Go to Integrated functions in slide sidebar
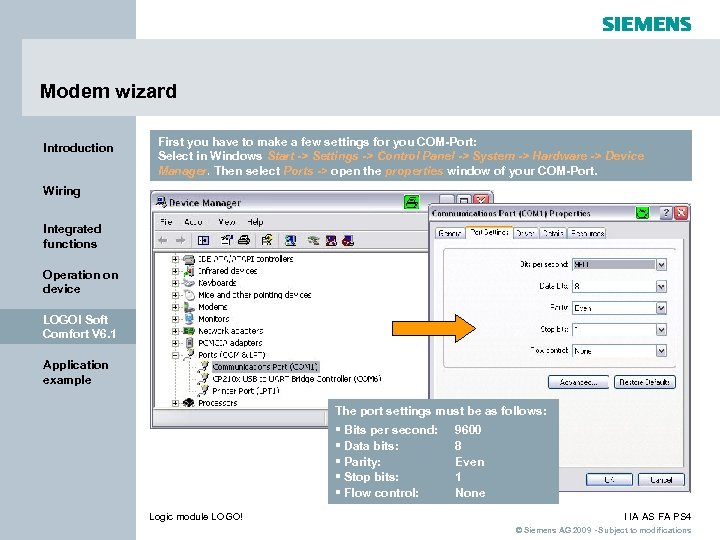The image size is (720, 540). pyautogui.click(x=72, y=236)
